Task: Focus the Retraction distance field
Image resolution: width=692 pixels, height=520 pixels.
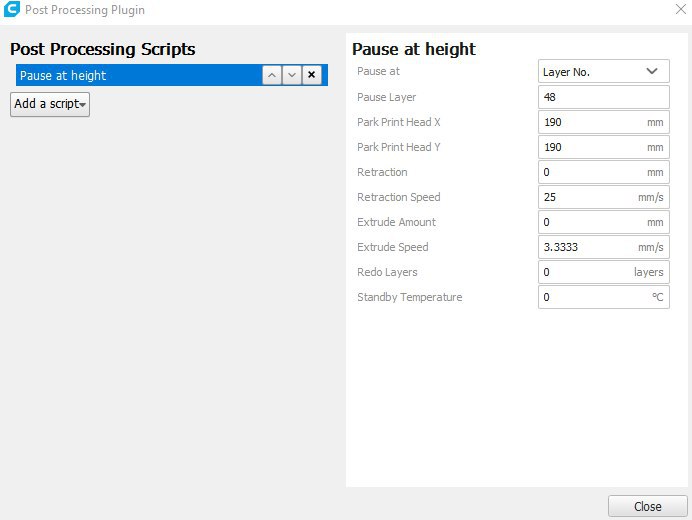Action: click(x=590, y=172)
